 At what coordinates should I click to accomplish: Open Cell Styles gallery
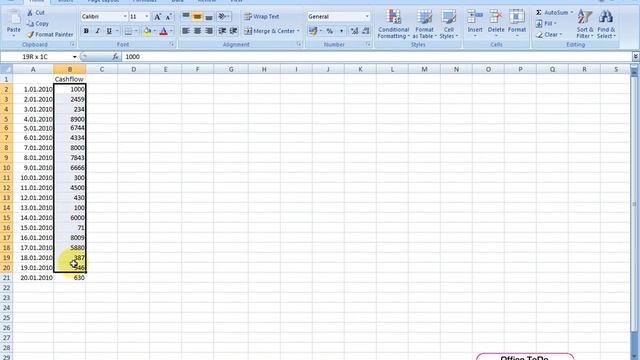point(449,24)
